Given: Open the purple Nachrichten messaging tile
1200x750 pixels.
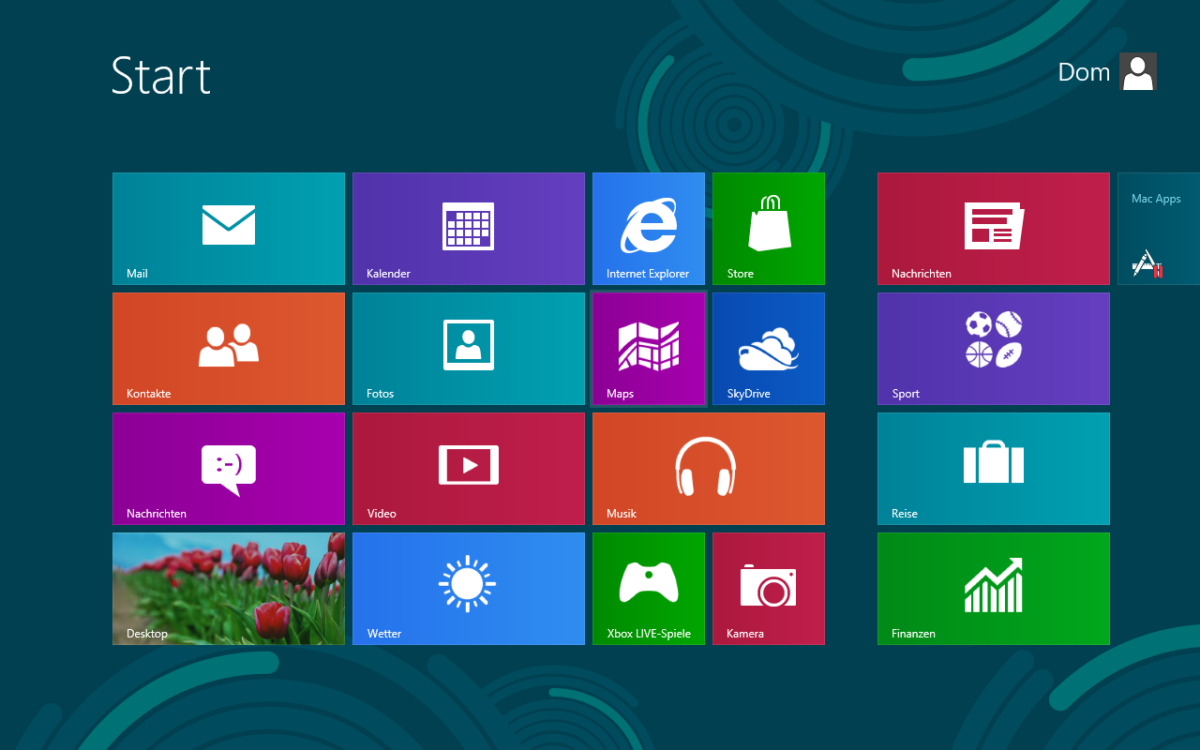Looking at the screenshot, I should pyautogui.click(x=228, y=468).
